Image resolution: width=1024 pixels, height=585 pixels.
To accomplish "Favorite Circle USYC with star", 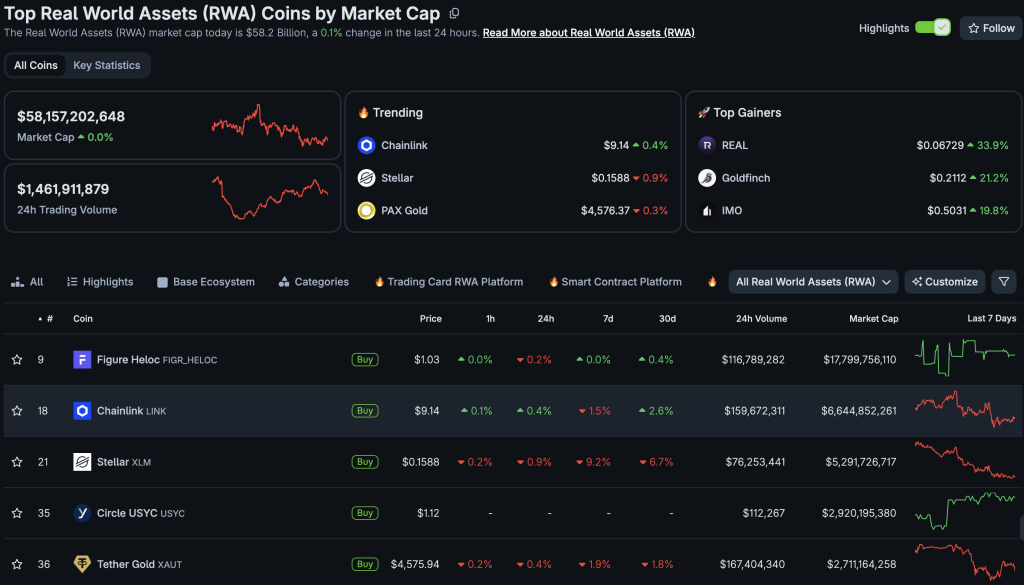I will tap(18, 513).
